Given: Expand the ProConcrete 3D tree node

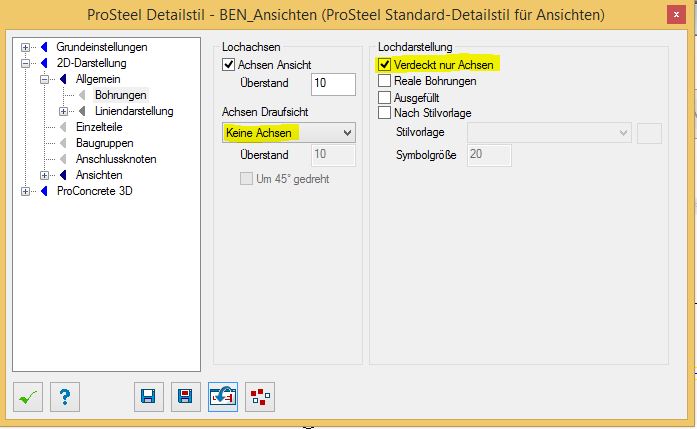Looking at the screenshot, I should tap(25, 191).
